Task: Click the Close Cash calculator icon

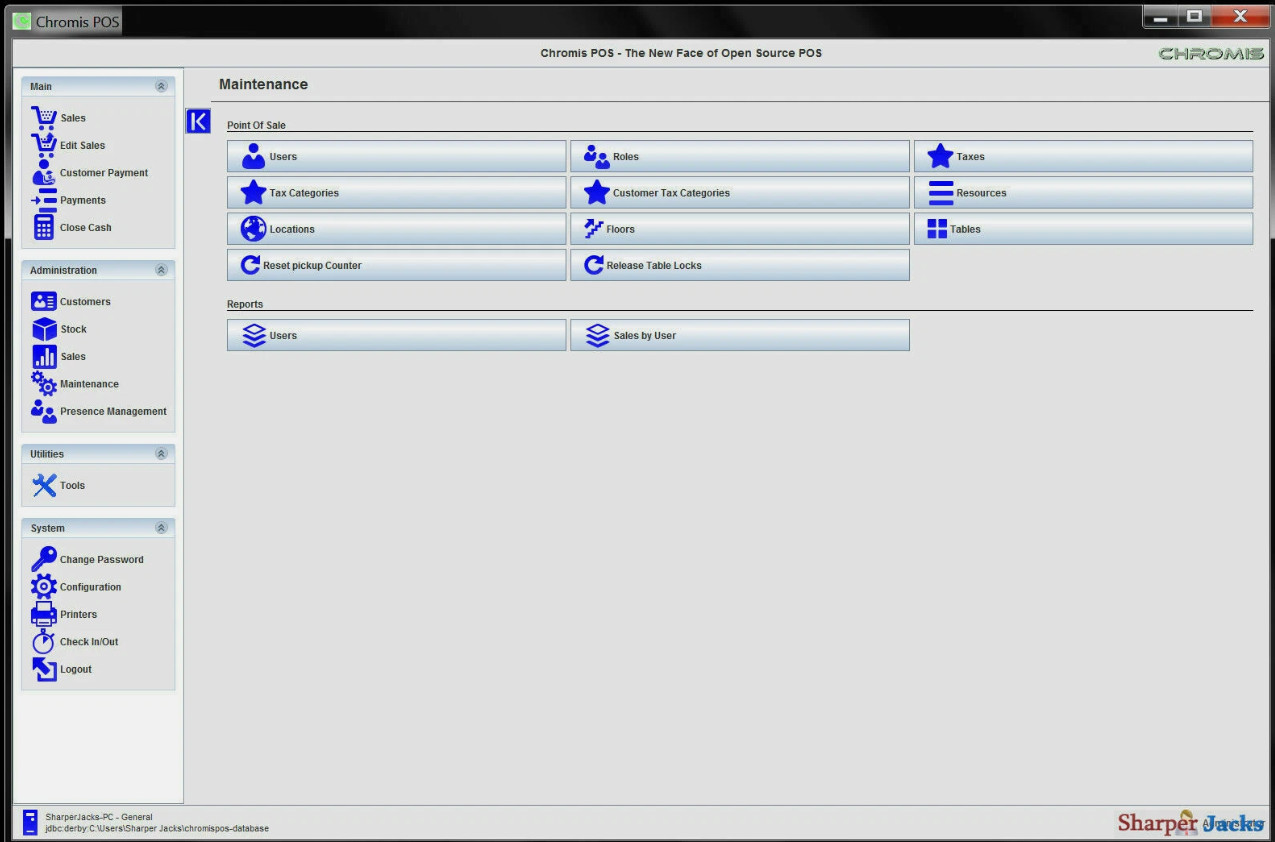Action: click(44, 227)
